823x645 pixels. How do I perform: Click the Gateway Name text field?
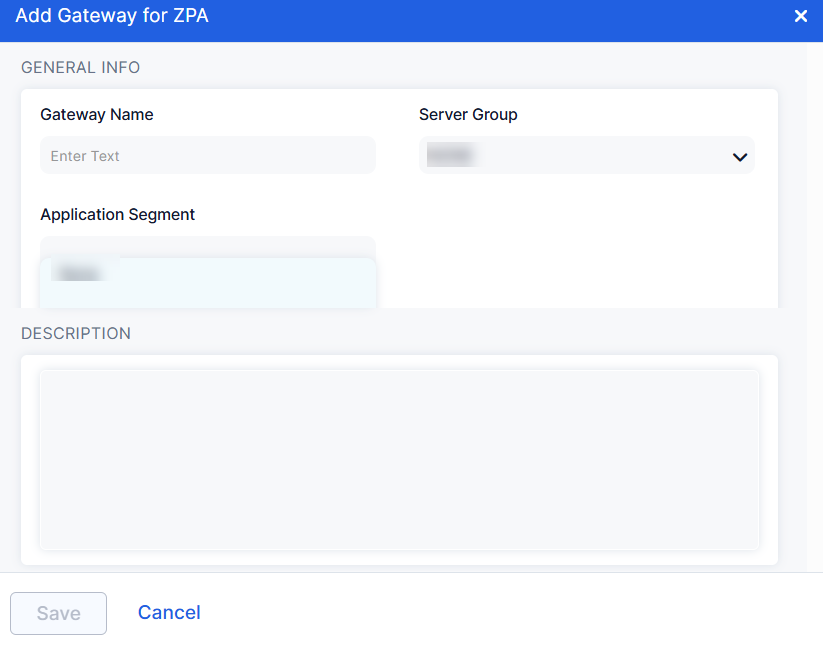point(208,155)
